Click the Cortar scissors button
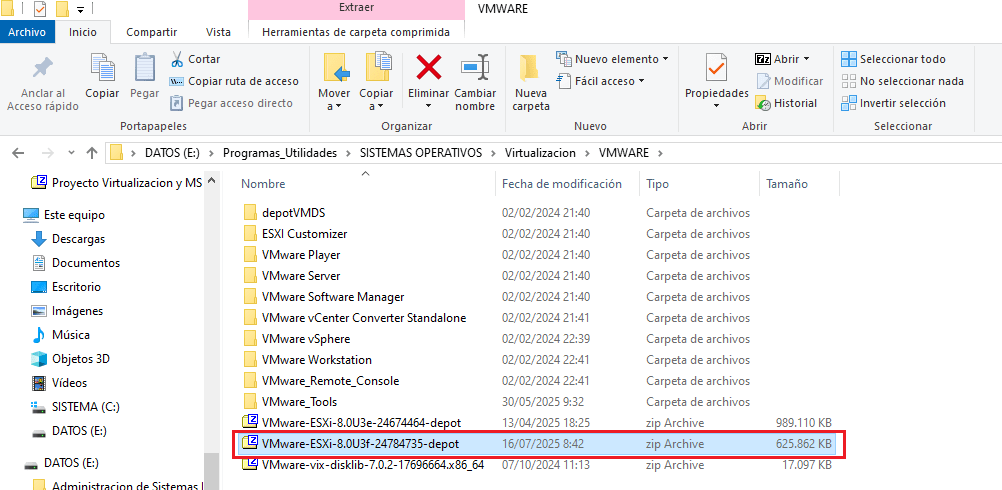 (195, 59)
